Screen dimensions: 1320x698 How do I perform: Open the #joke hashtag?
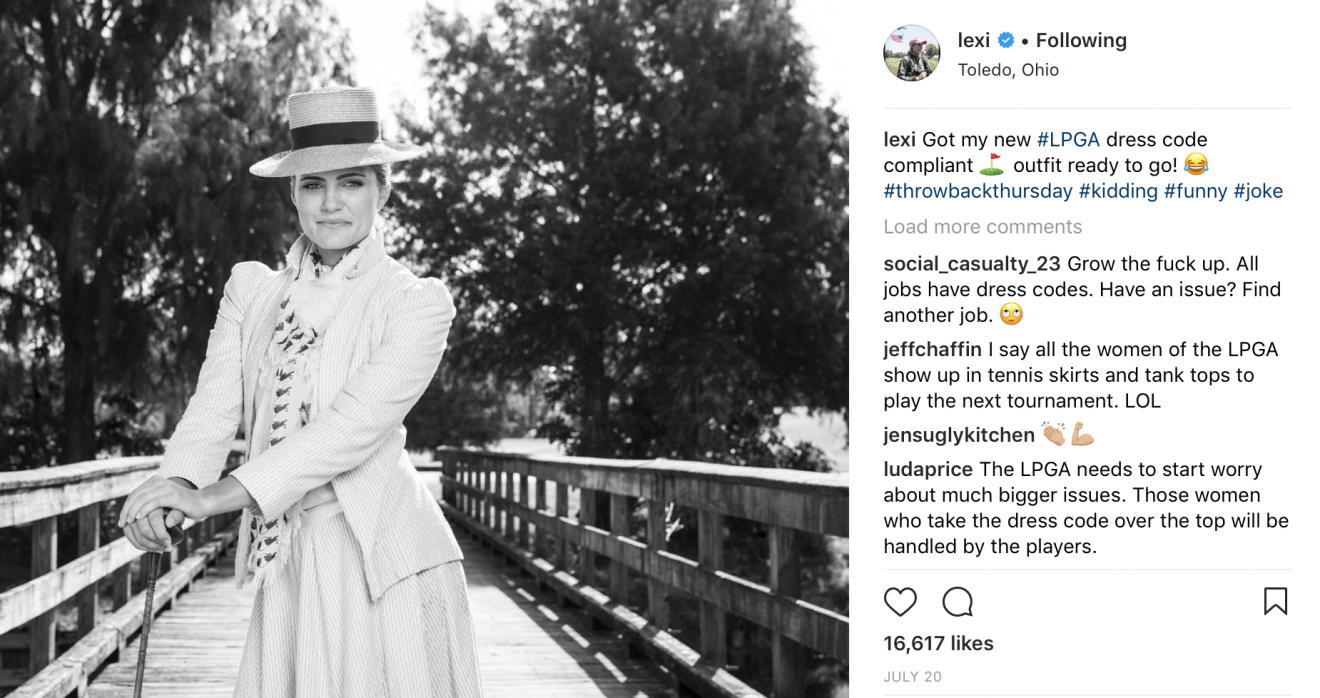(x=1258, y=191)
